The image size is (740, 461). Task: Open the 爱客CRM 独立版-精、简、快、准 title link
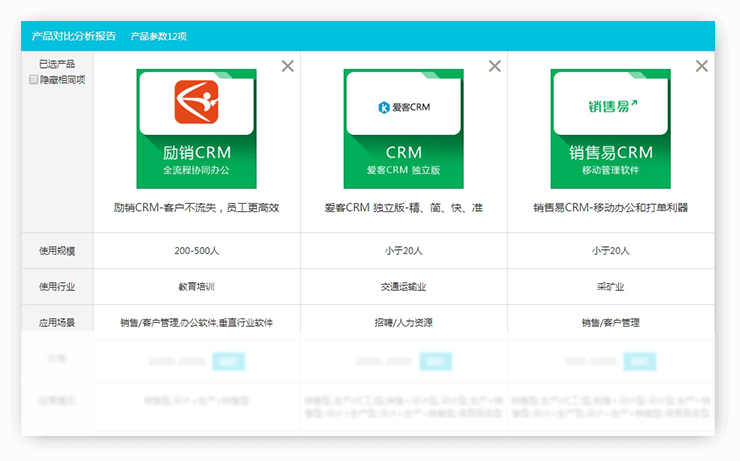(403, 208)
